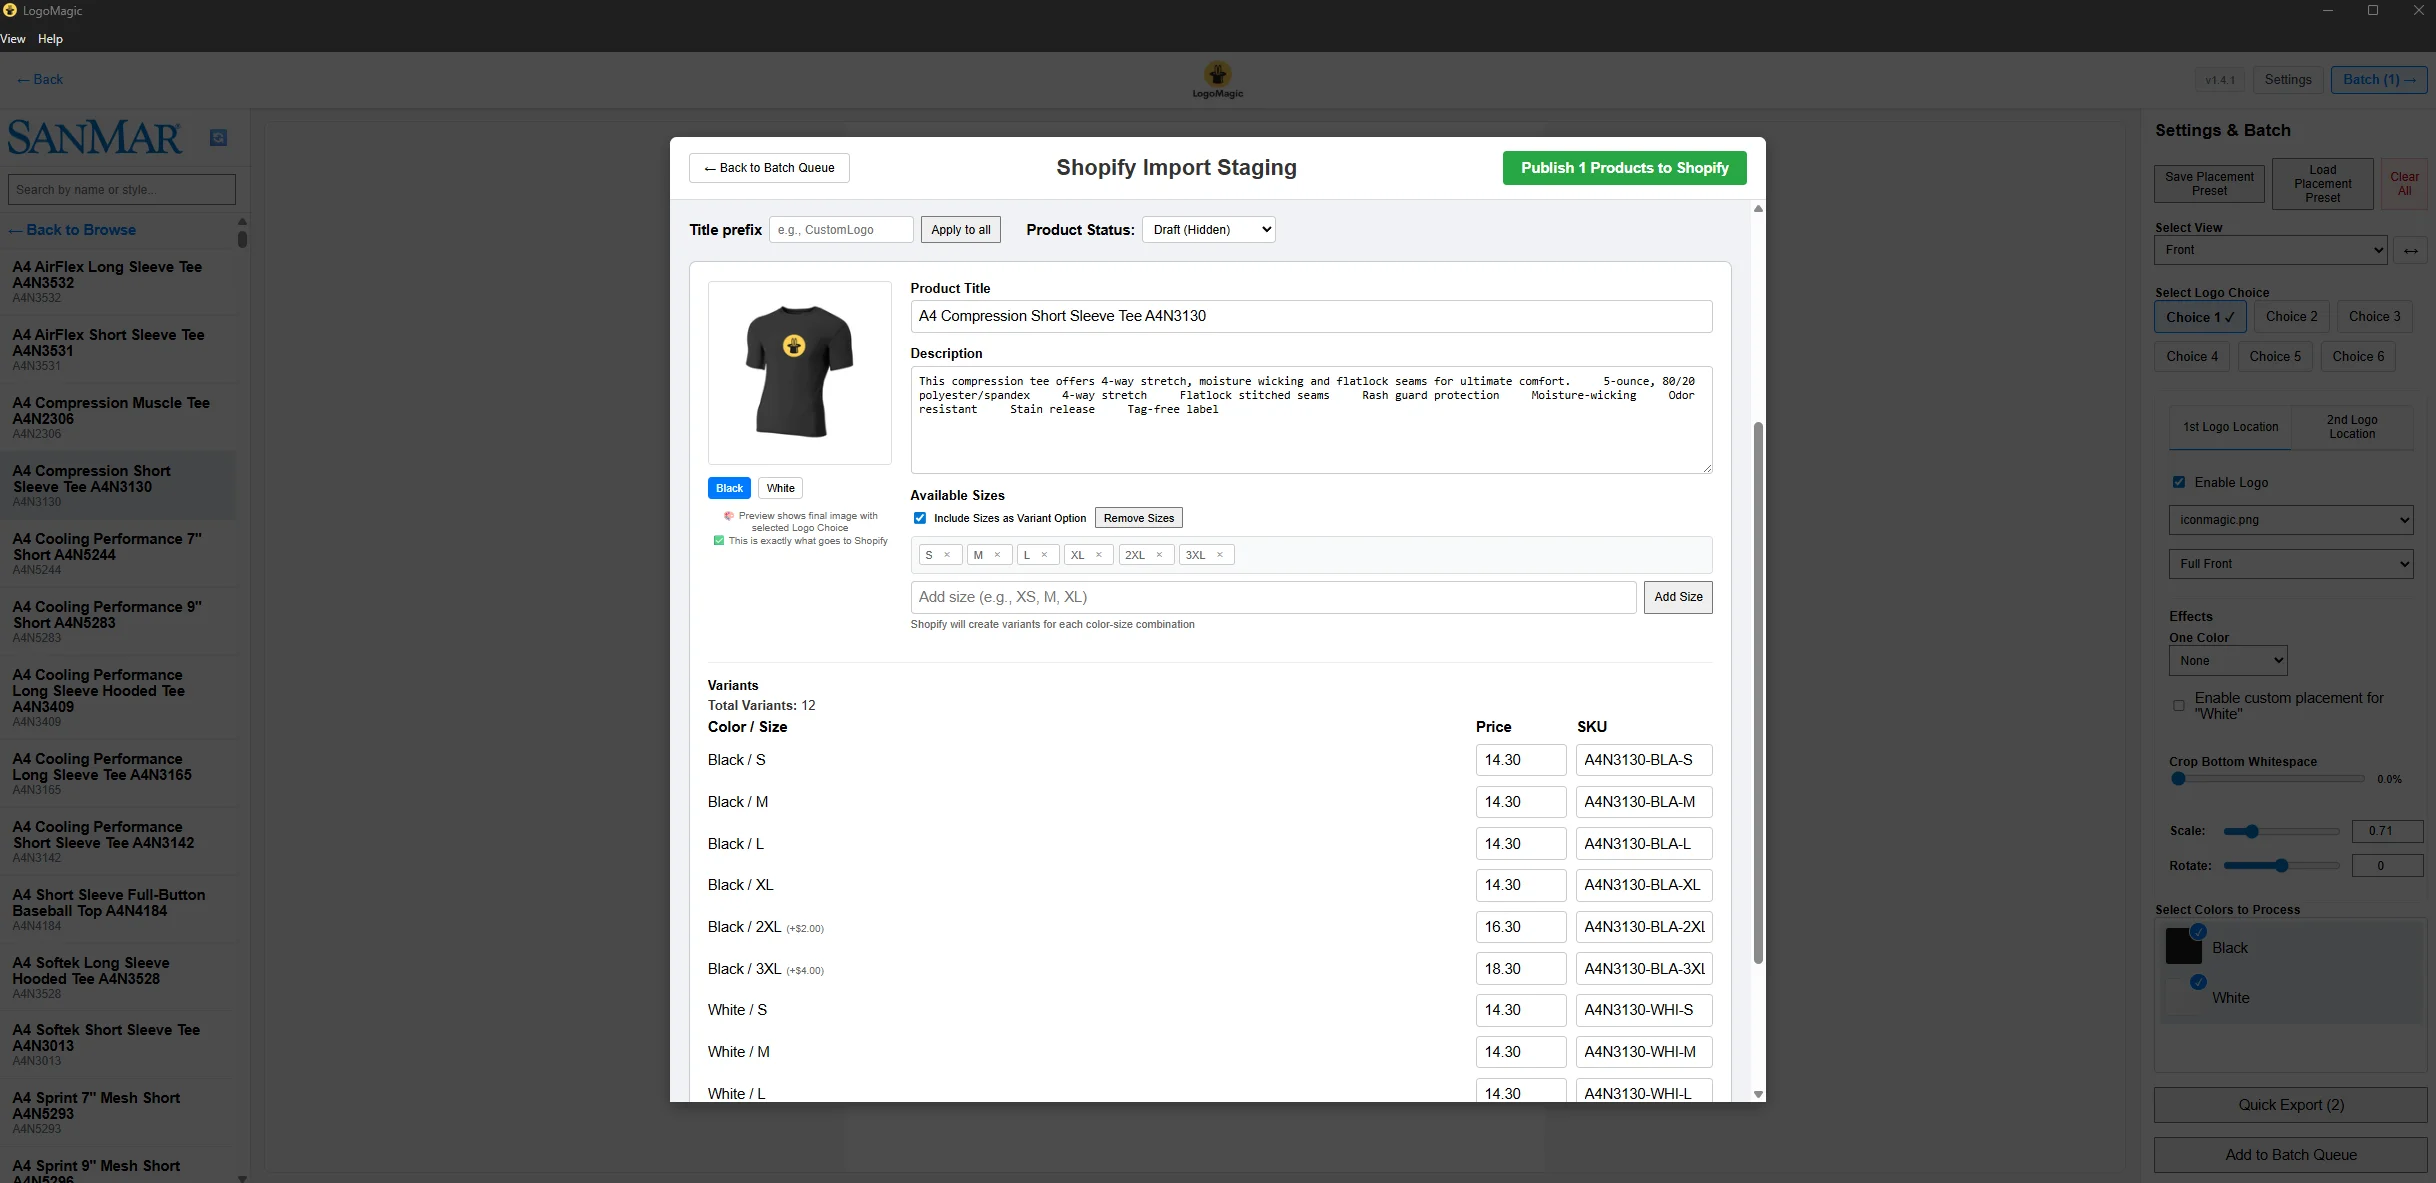Screen dimensions: 2436x1183
Task: Click Apply to all button
Action: [960, 230]
